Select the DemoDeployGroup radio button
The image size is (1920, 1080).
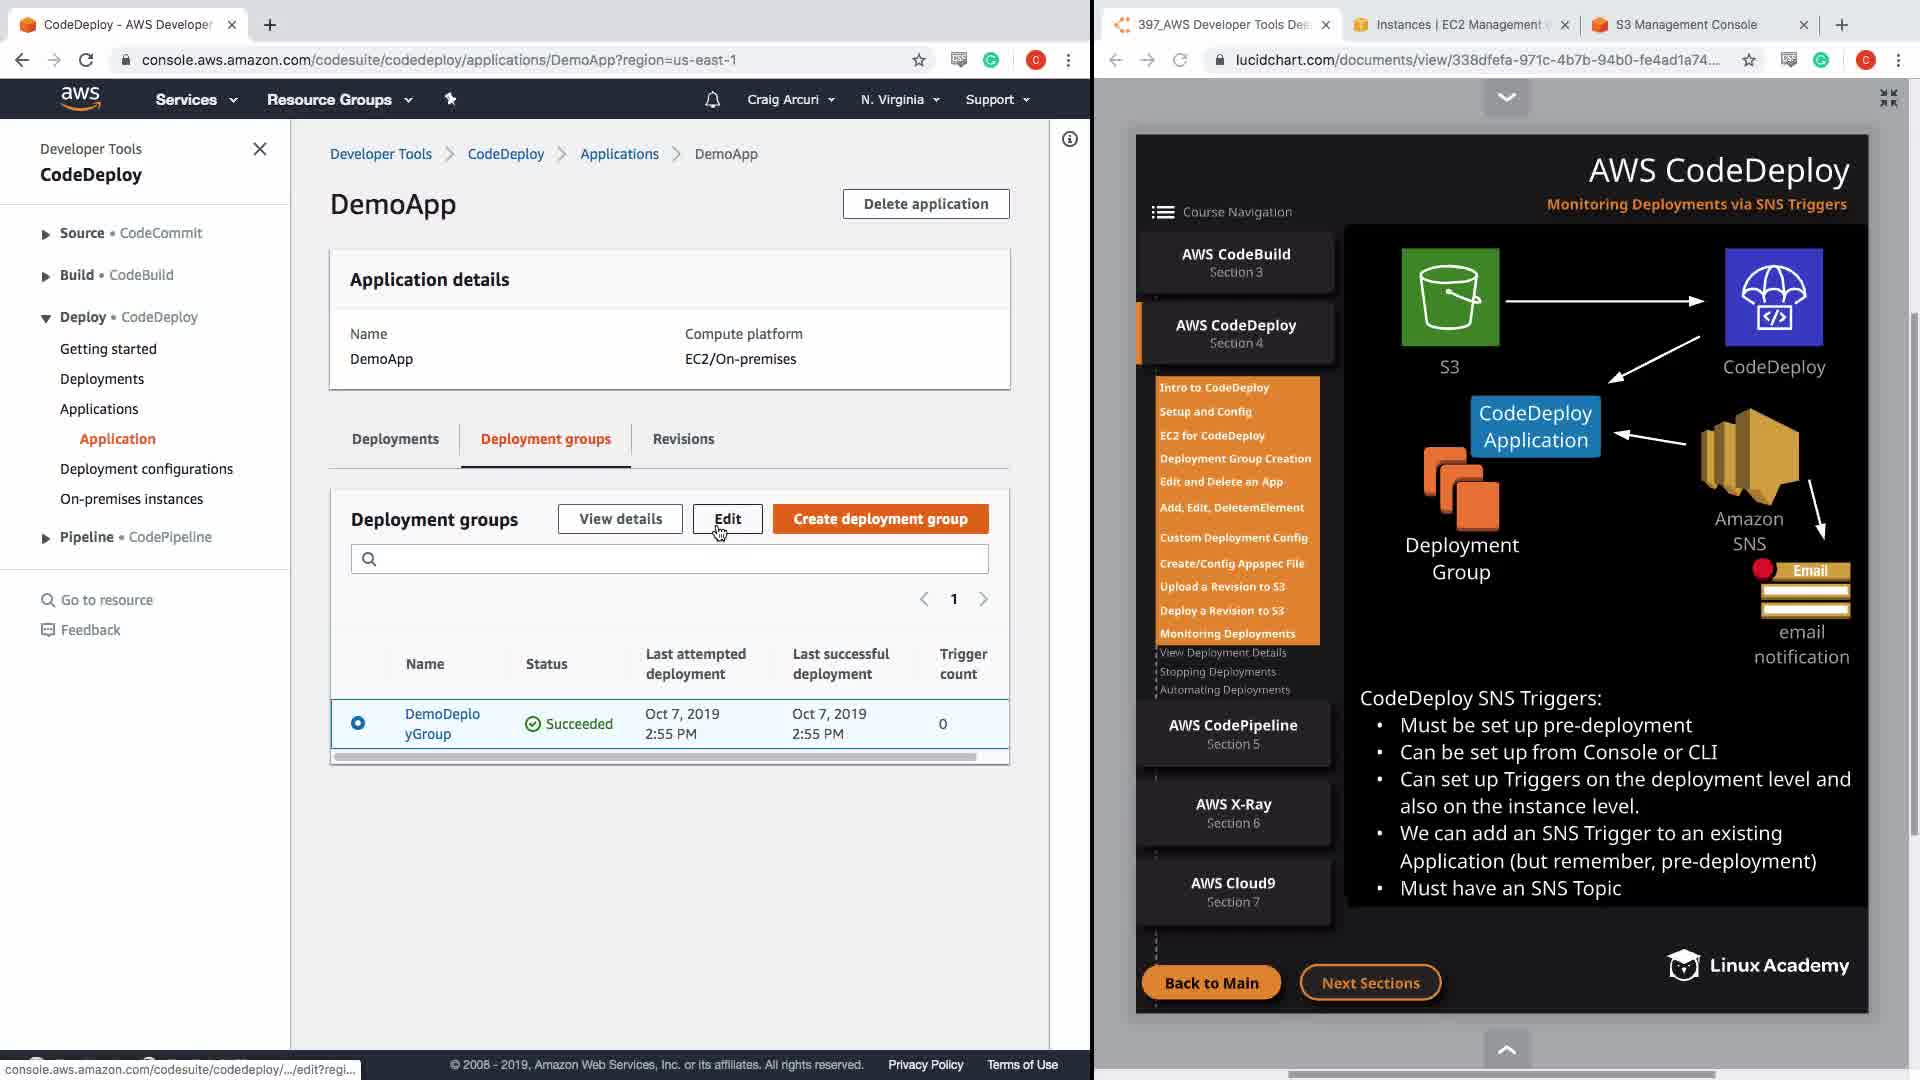pyautogui.click(x=358, y=723)
